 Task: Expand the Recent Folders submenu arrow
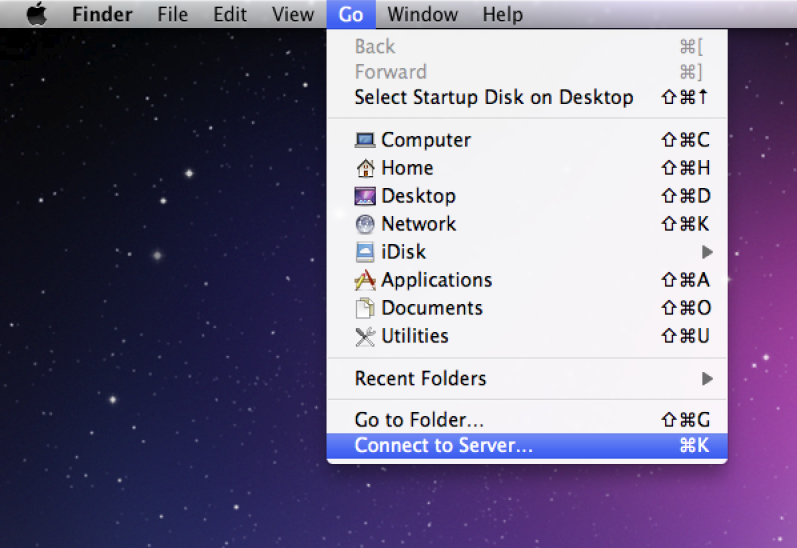pyautogui.click(x=707, y=379)
